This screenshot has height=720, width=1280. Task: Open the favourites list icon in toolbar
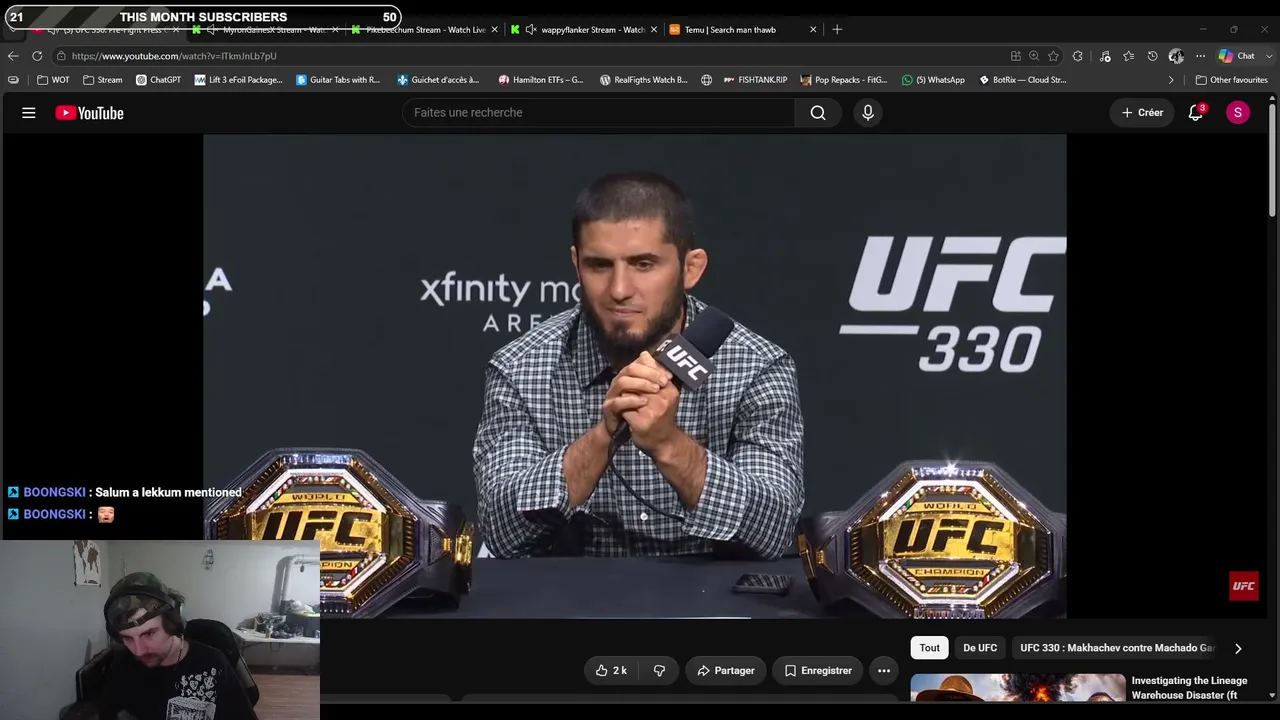point(1129,56)
